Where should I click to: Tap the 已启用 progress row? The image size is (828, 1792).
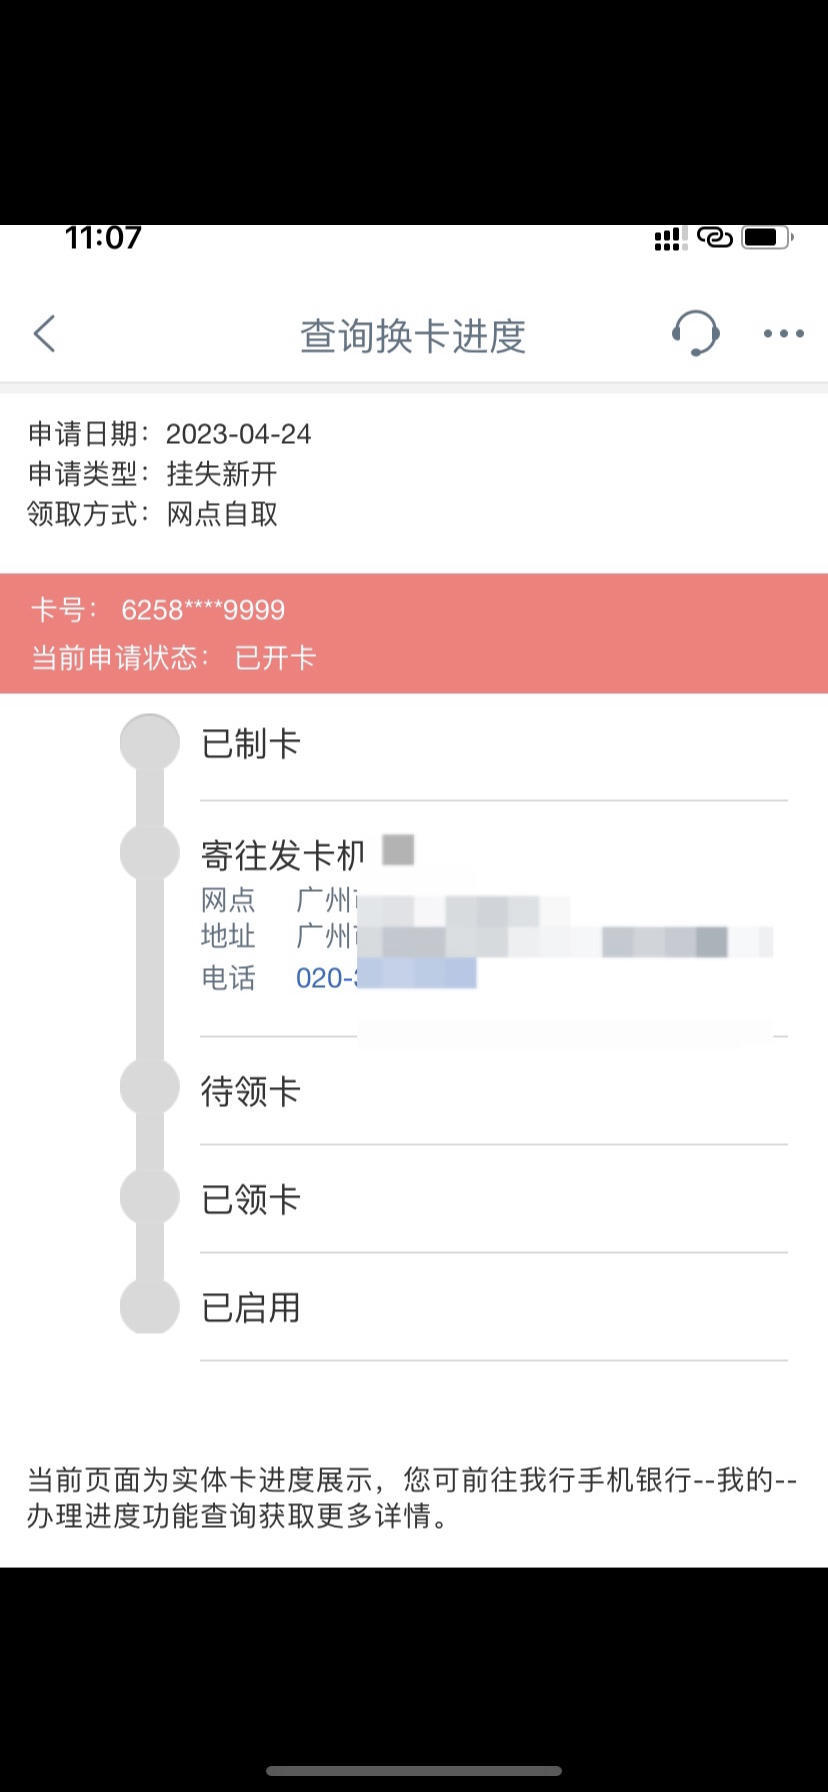(x=494, y=1307)
